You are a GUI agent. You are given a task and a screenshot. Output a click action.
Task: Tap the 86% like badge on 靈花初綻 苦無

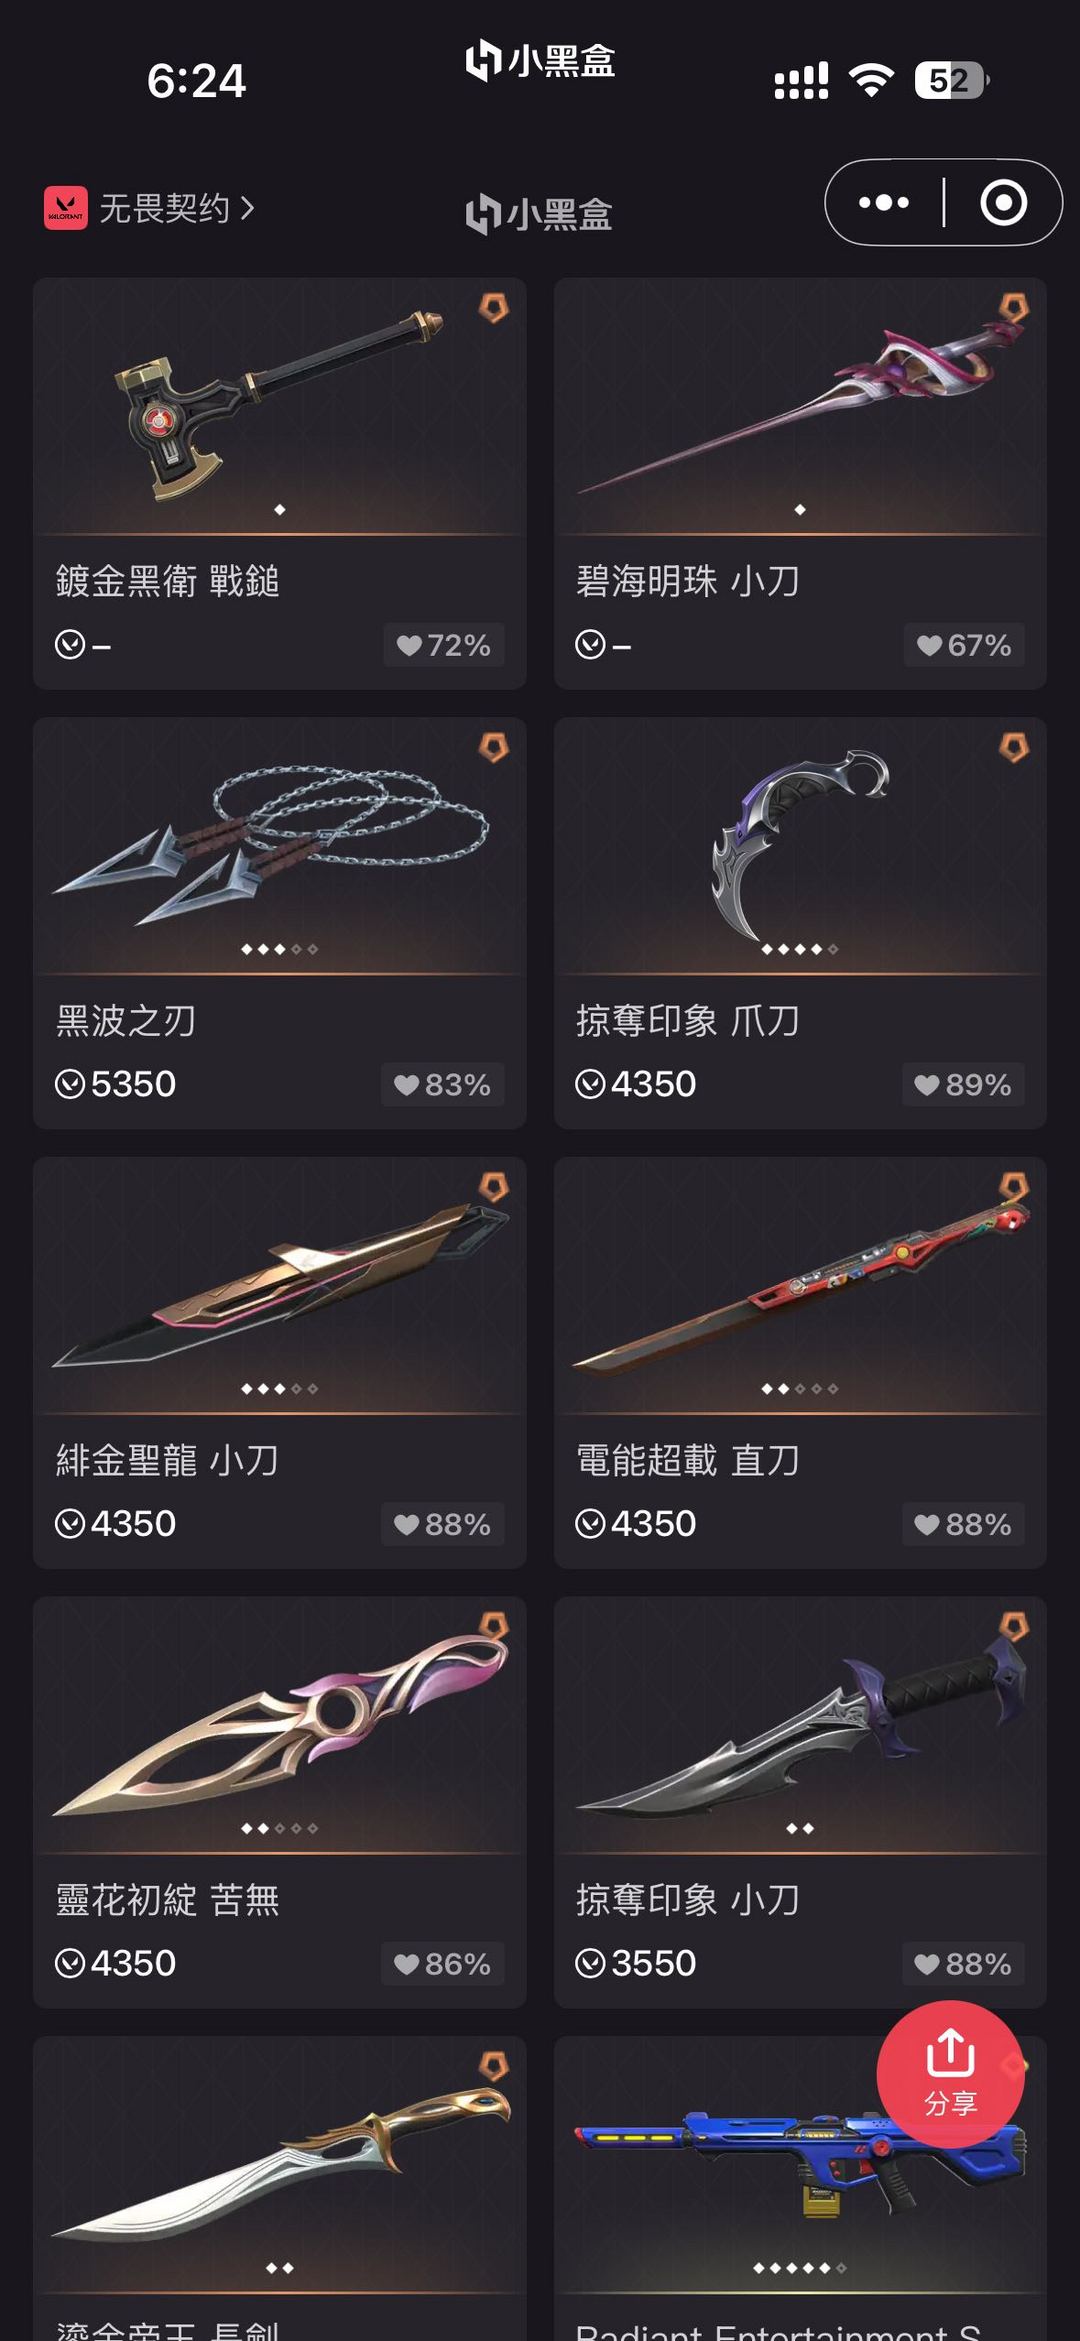click(x=443, y=1964)
